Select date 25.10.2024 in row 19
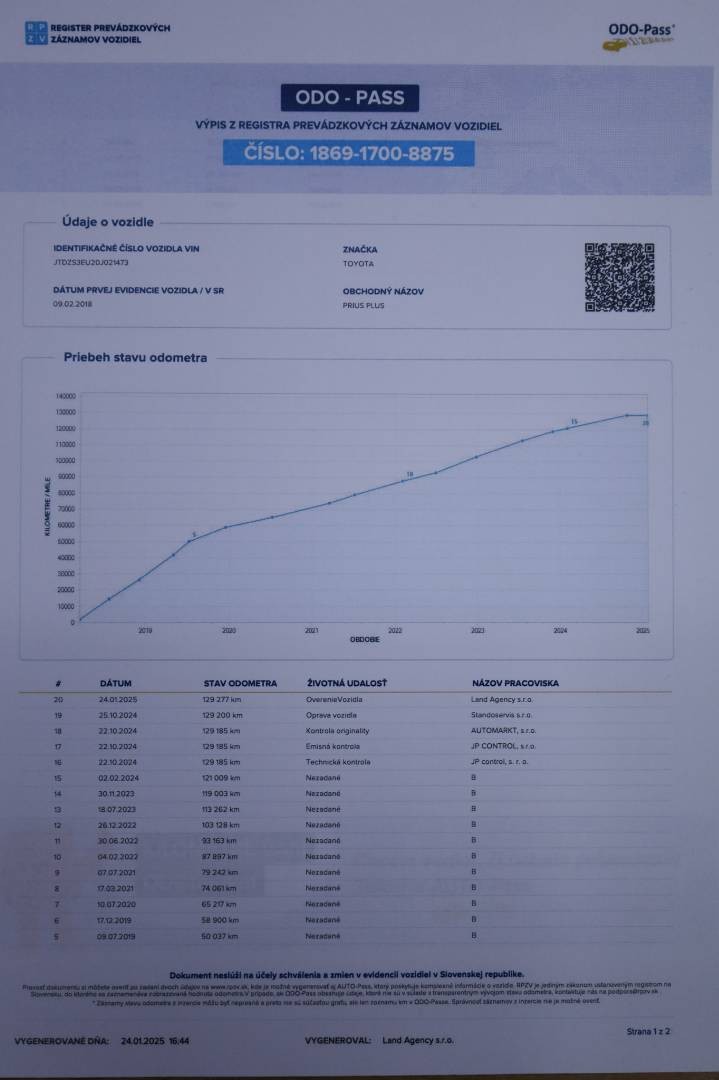Viewport: 719px width, 1080px height. pos(118,715)
